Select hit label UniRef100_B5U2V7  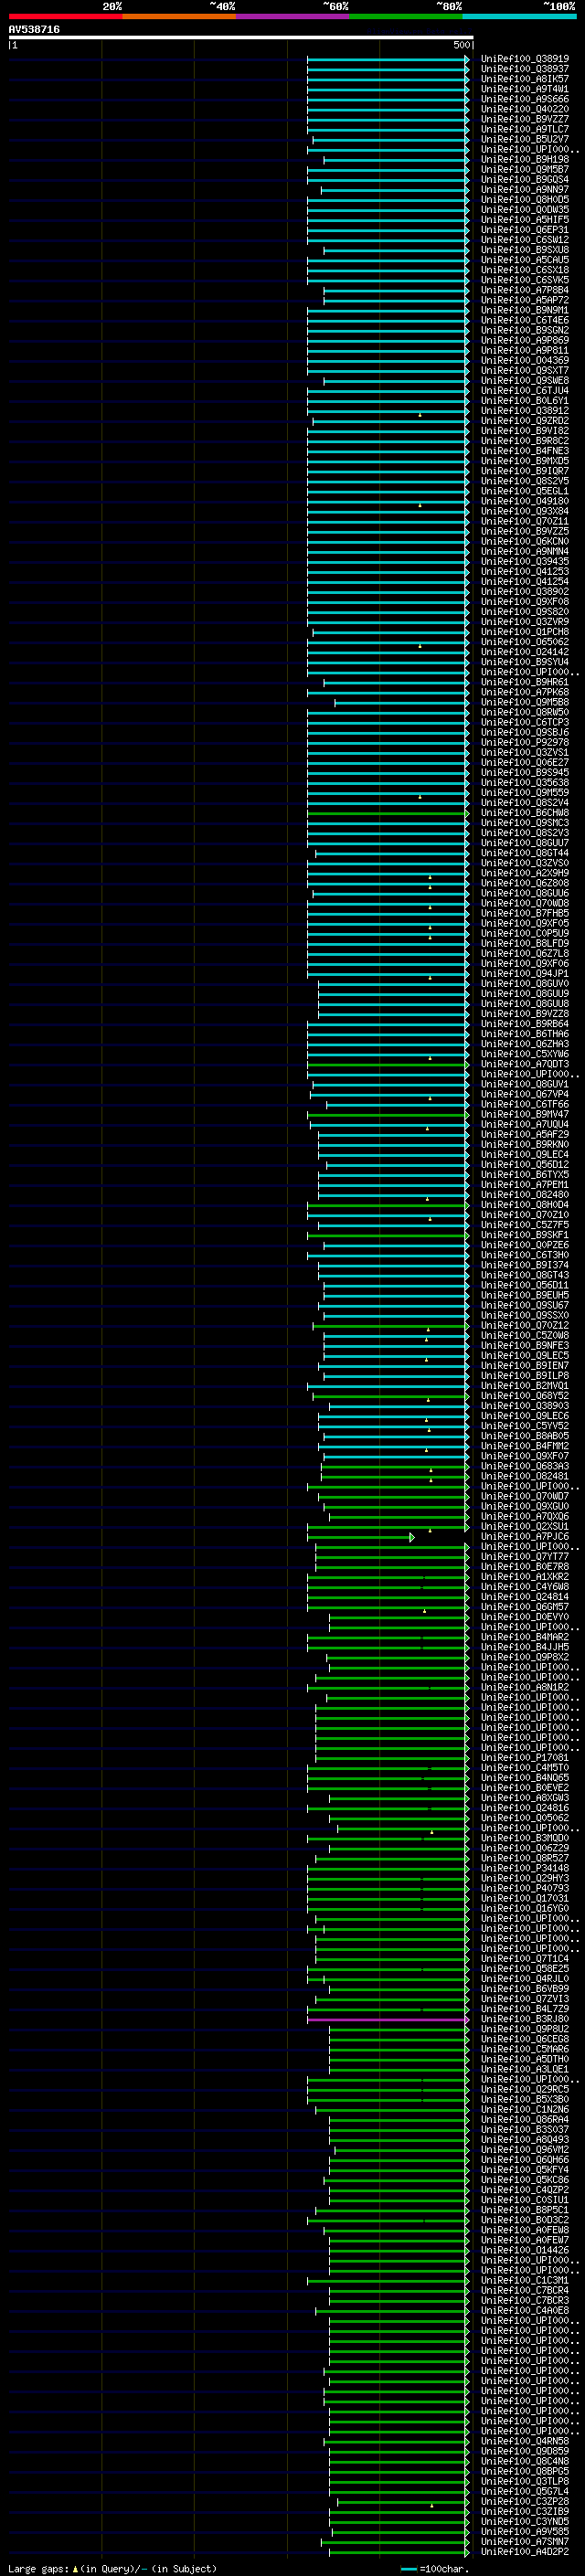[524, 139]
